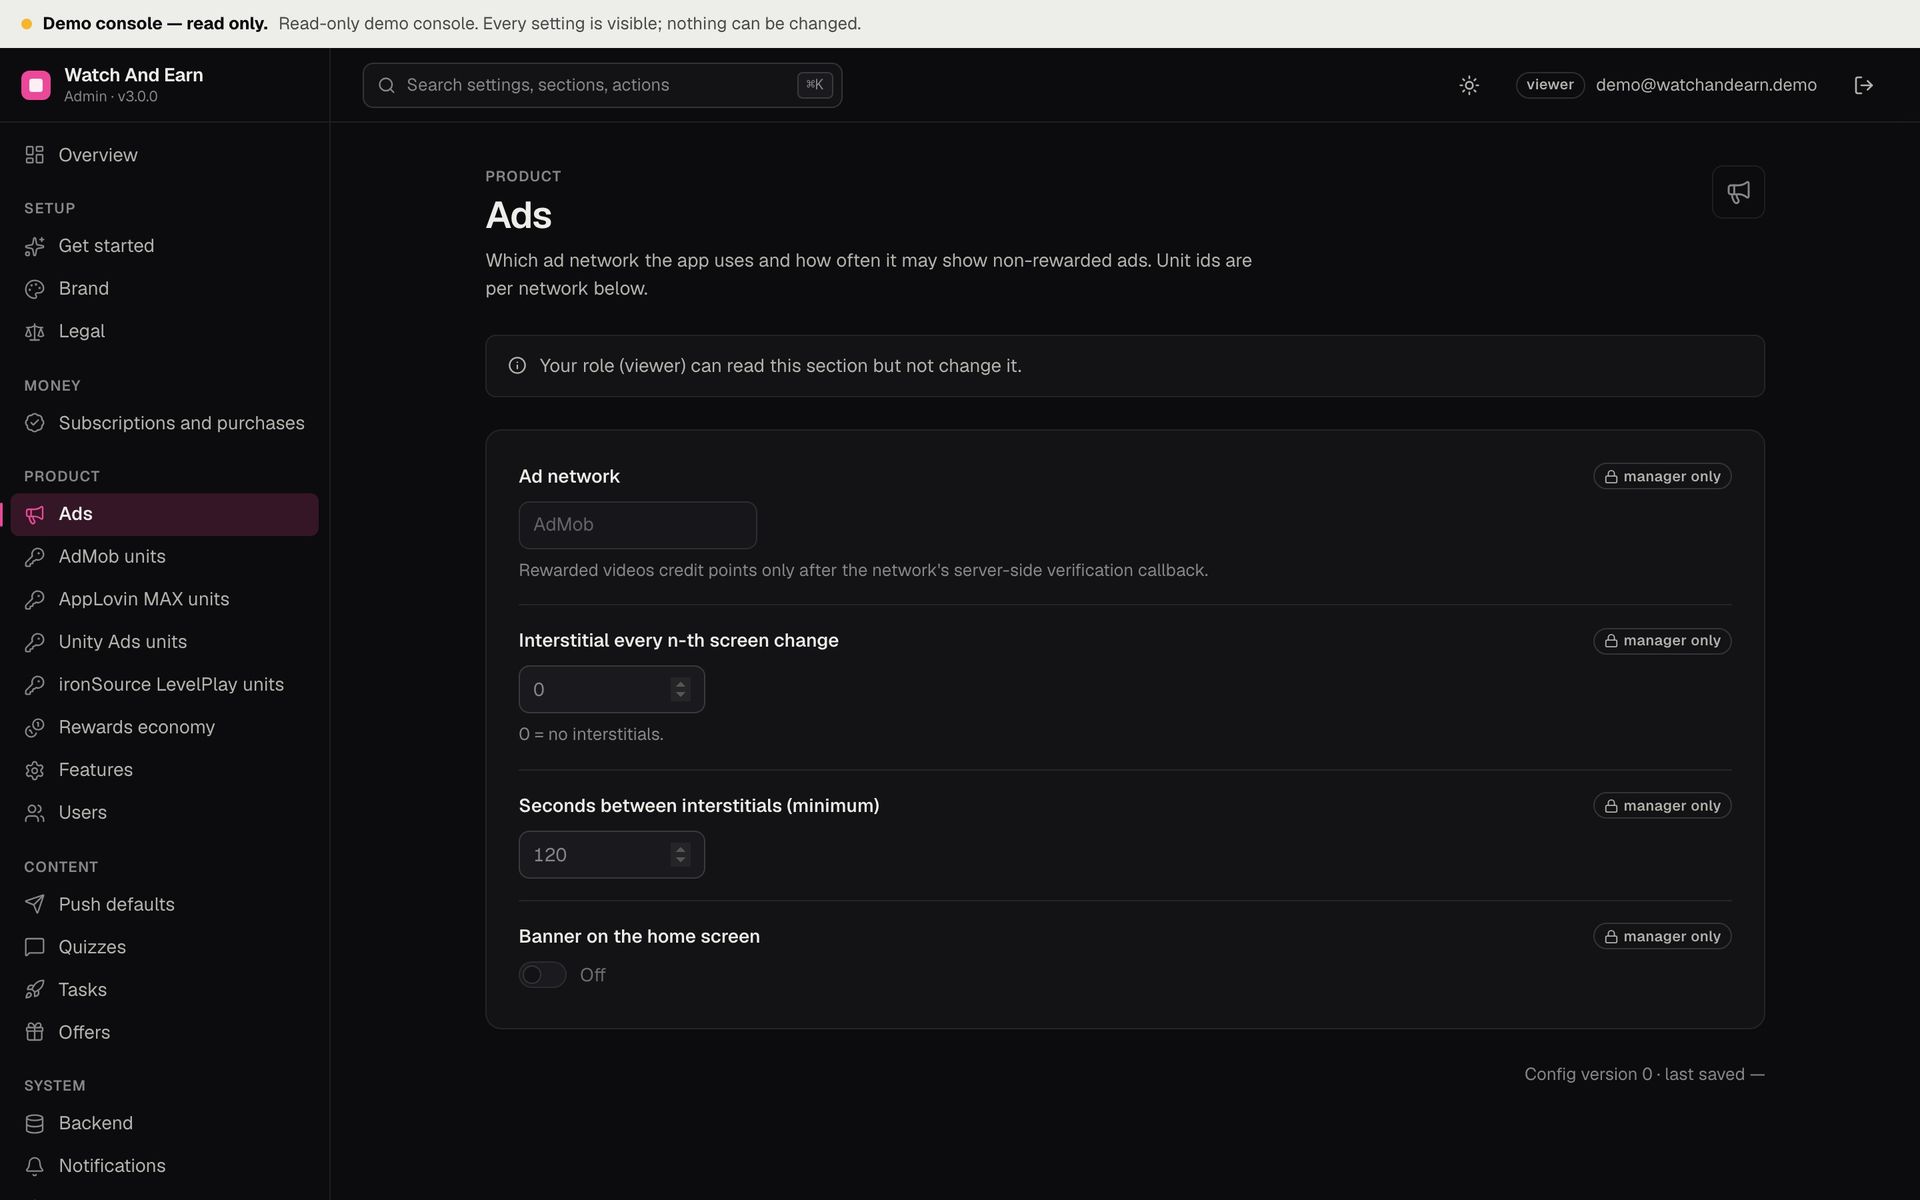Click the stepper arrows on Interstitial n-th field

(x=680, y=689)
